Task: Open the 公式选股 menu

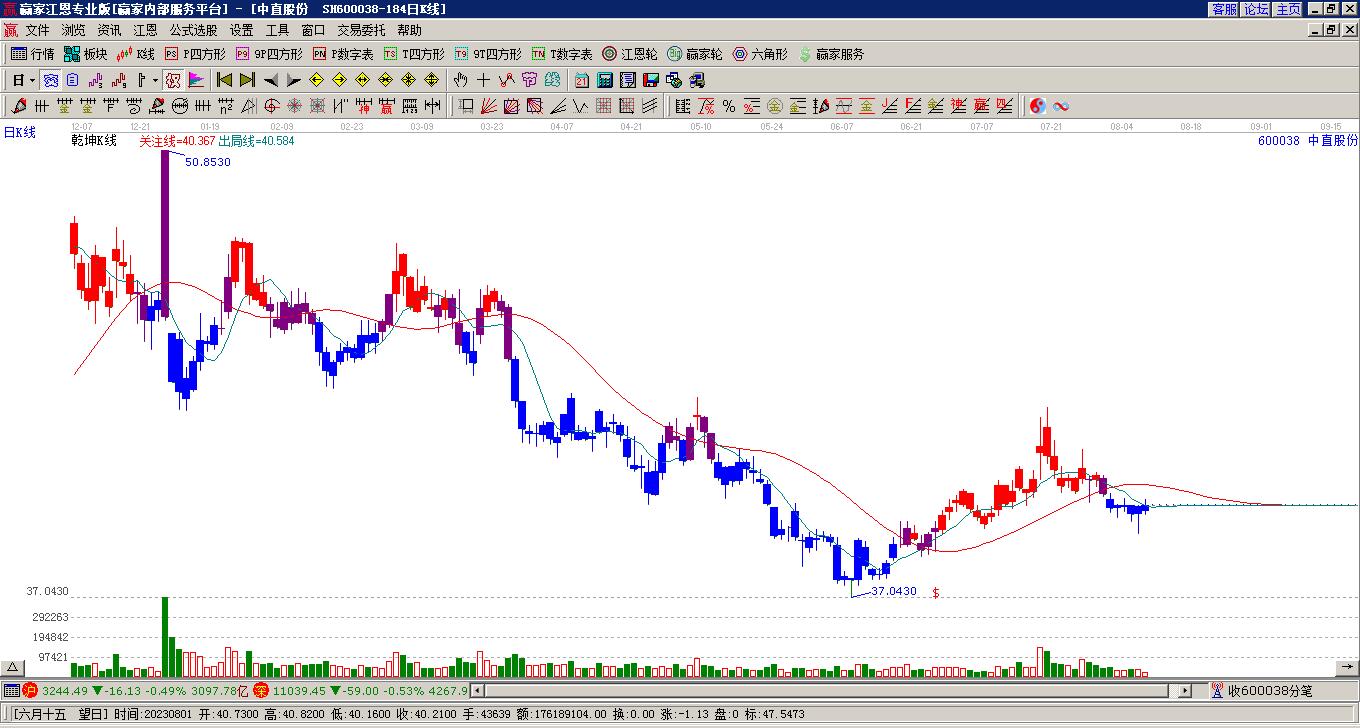Action: pos(194,30)
